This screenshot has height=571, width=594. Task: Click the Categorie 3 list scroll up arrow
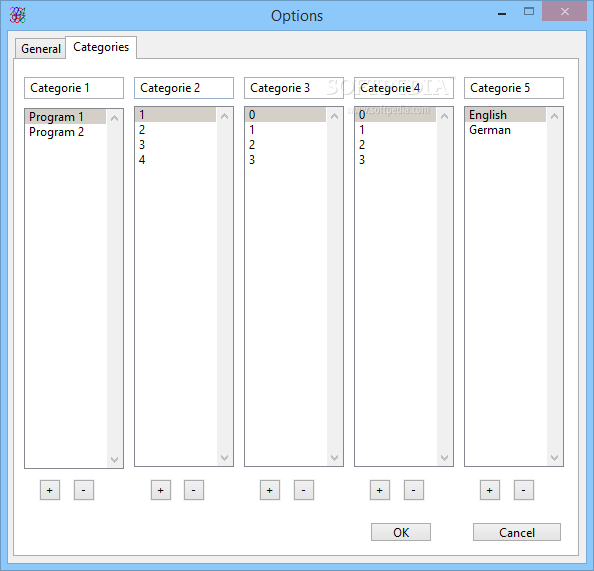click(x=334, y=116)
